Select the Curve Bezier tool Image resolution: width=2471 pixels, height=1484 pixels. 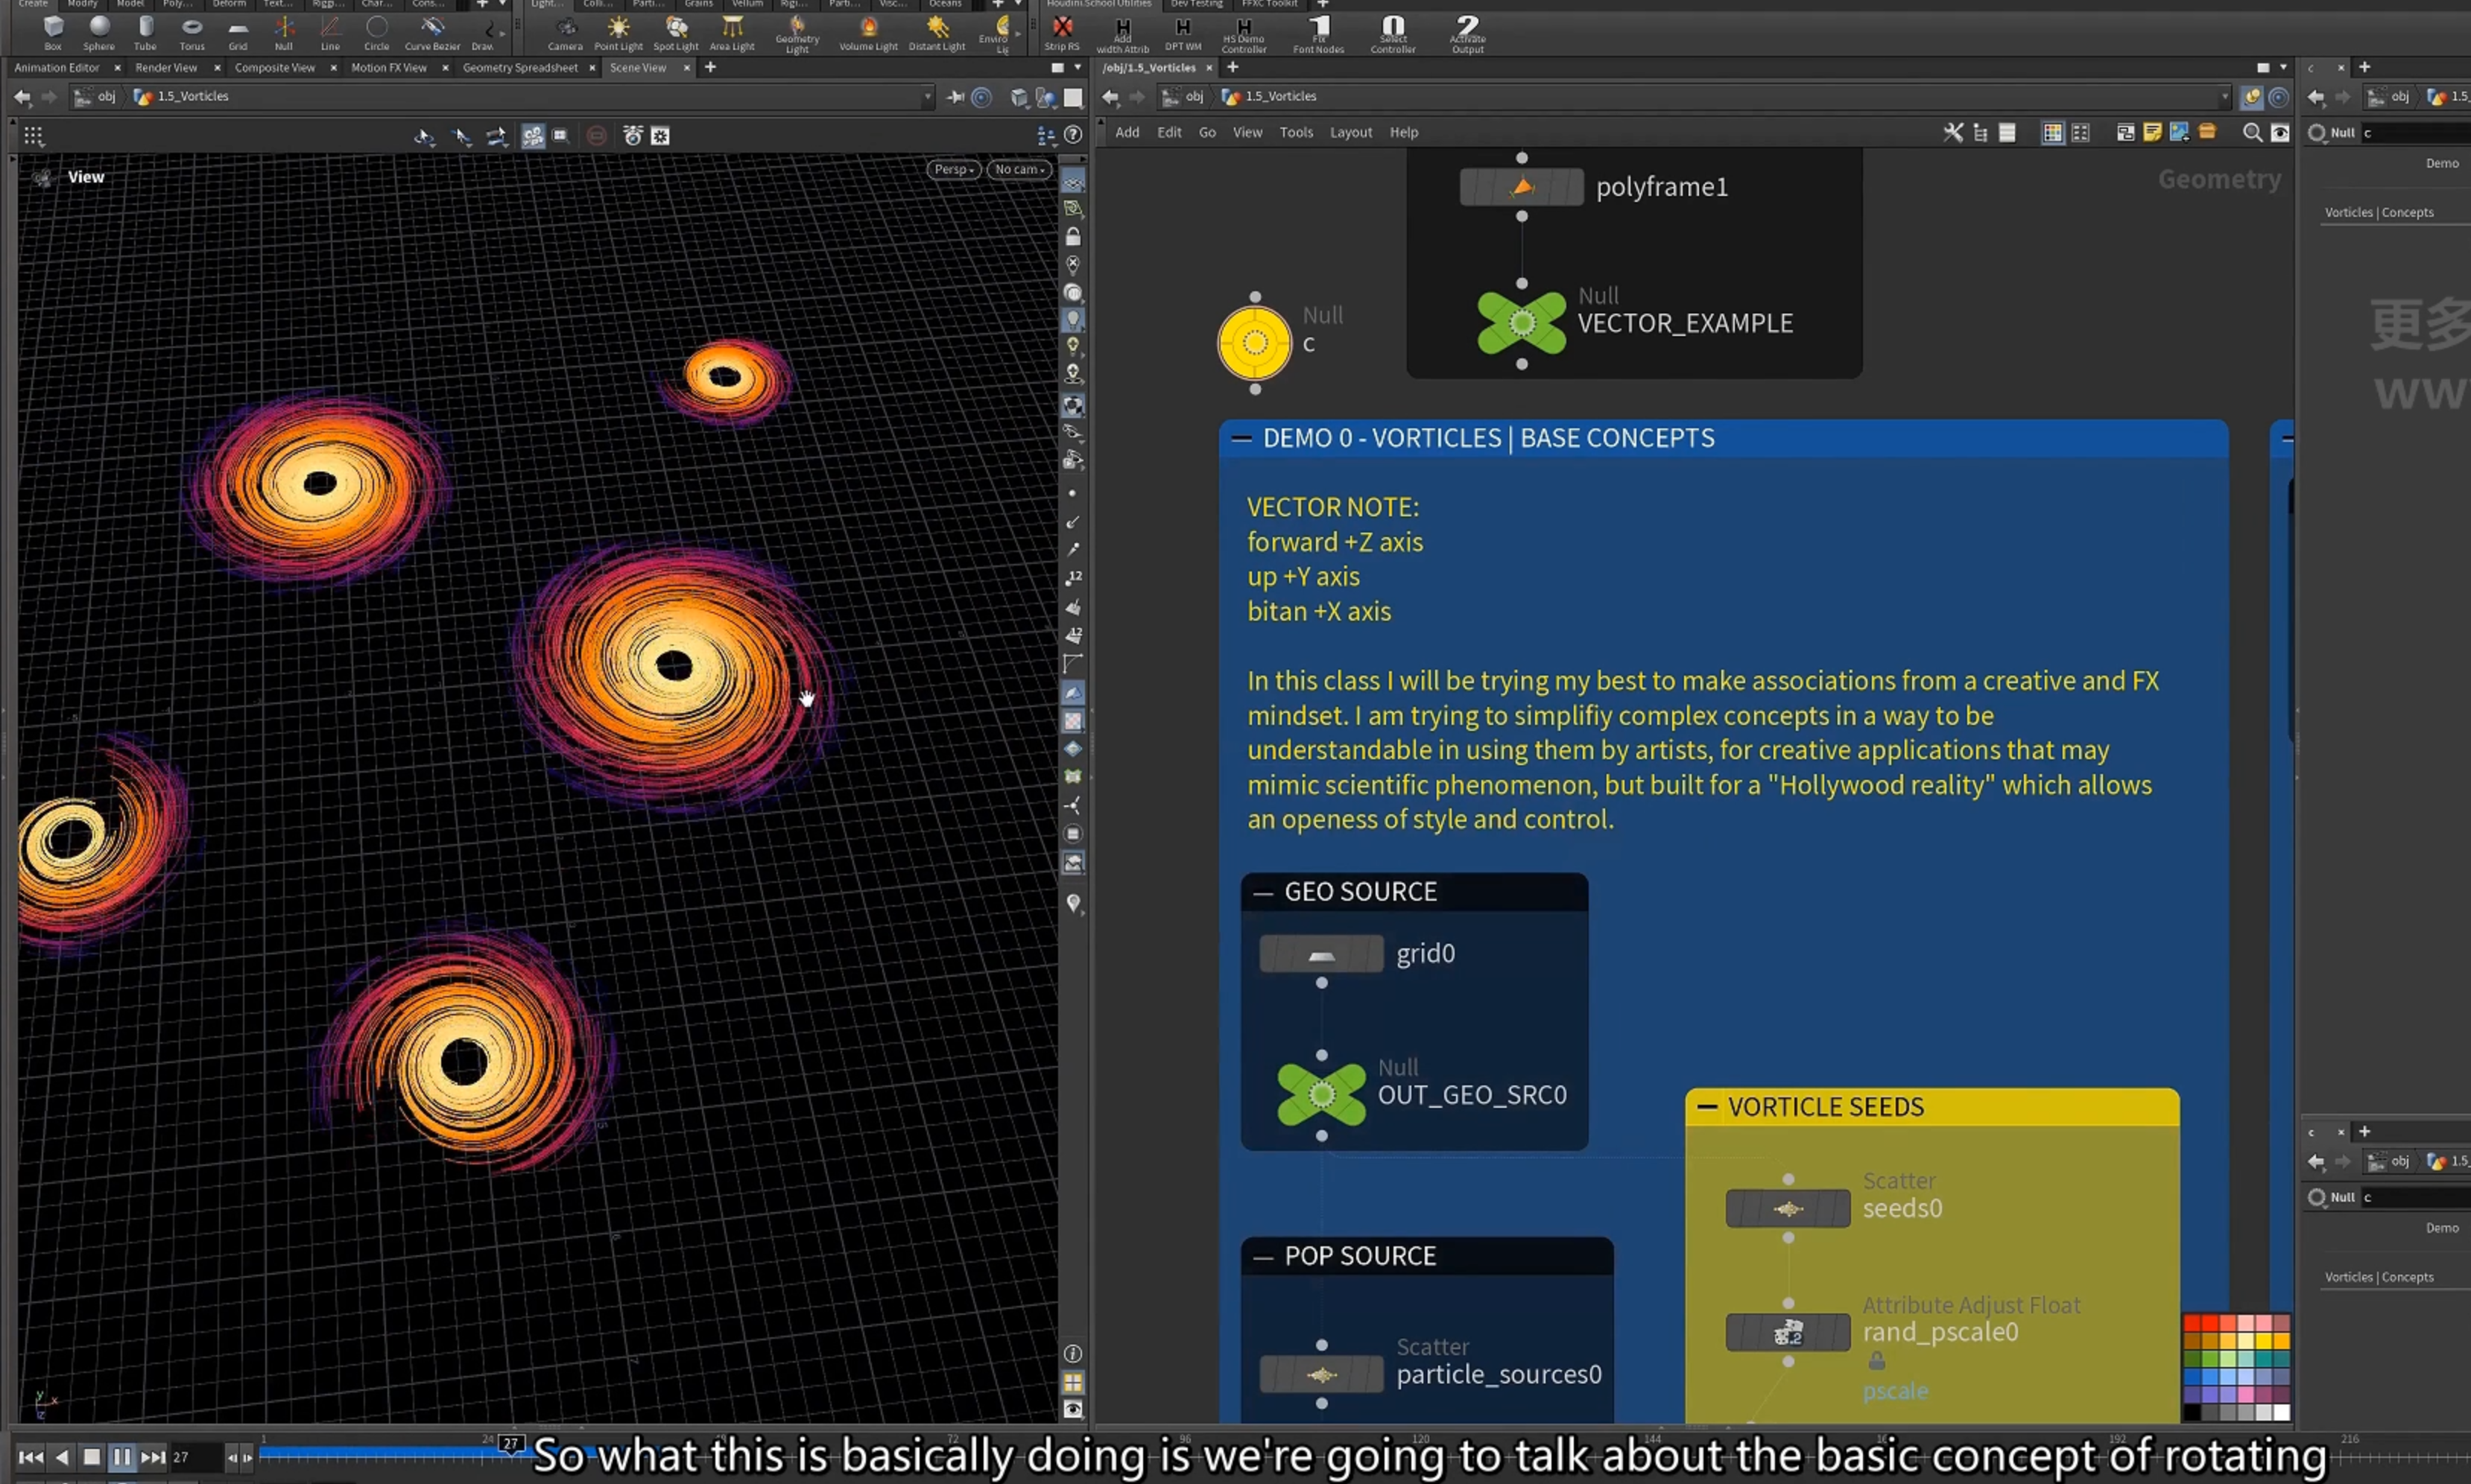click(x=432, y=31)
